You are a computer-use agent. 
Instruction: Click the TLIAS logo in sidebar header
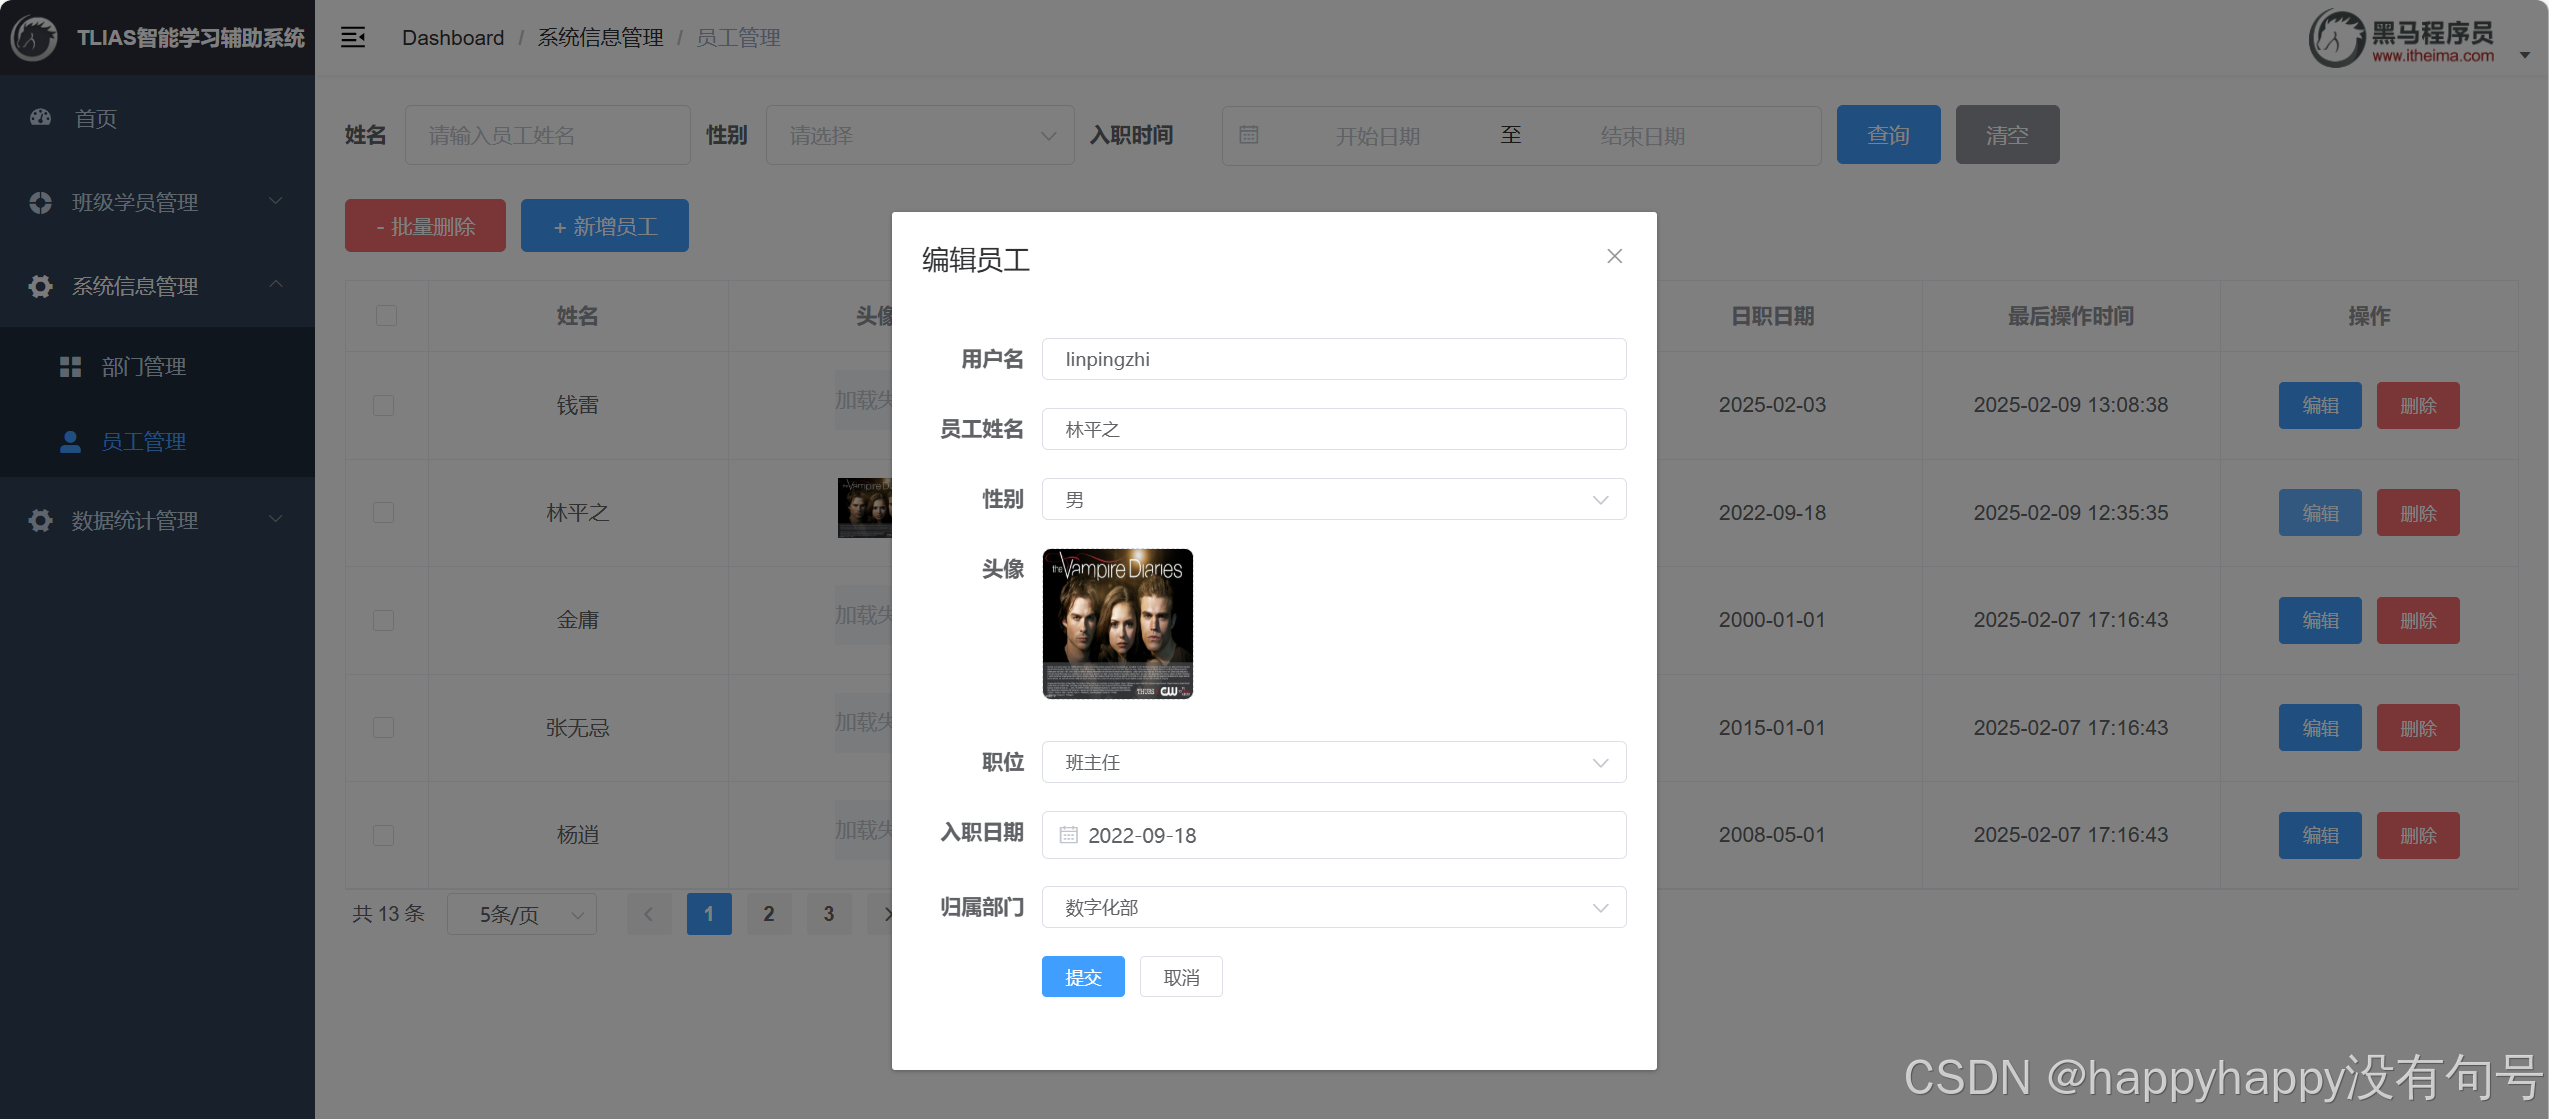(34, 38)
